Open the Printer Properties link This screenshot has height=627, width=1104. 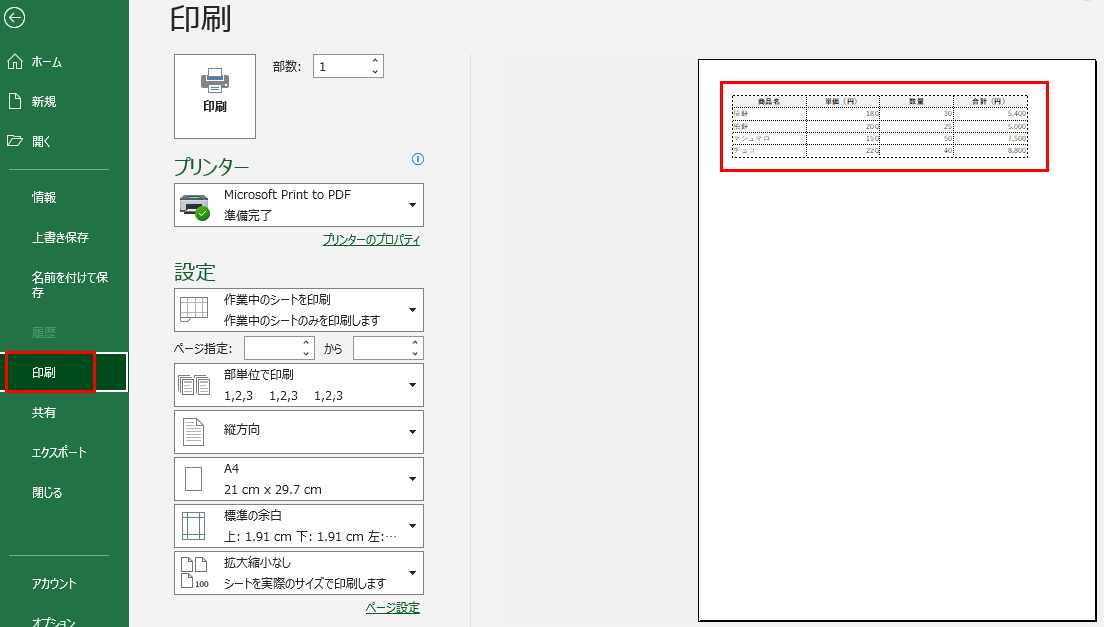(x=371, y=240)
